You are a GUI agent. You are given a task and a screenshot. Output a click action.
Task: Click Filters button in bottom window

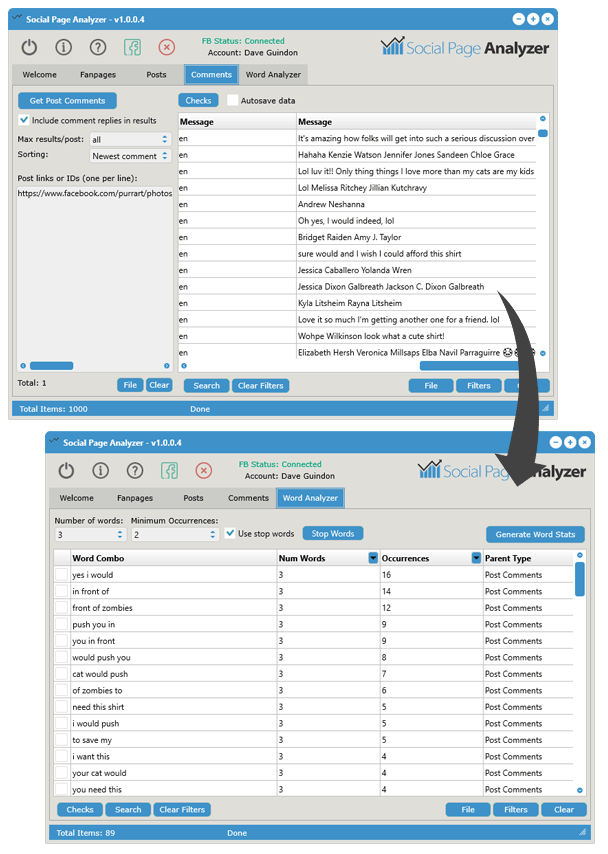(515, 809)
